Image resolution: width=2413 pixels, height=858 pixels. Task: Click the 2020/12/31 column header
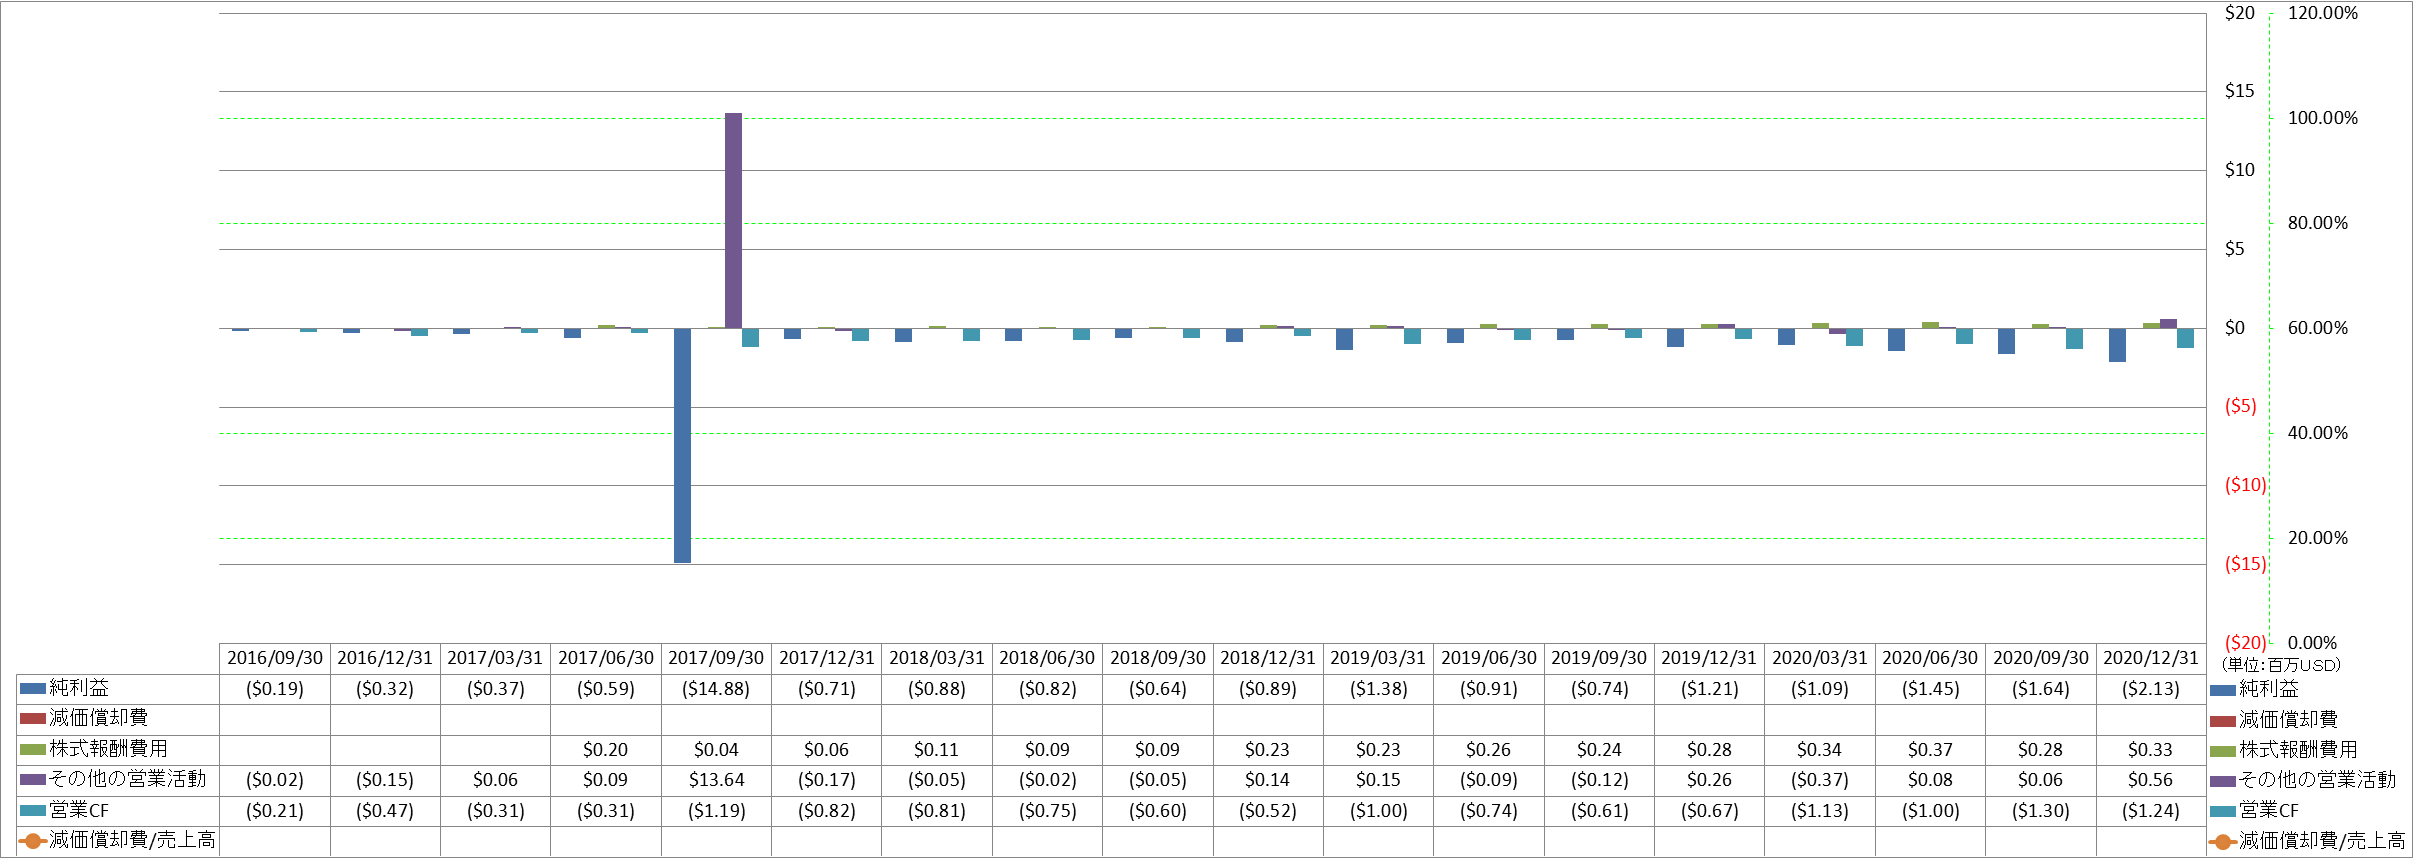point(2151,658)
